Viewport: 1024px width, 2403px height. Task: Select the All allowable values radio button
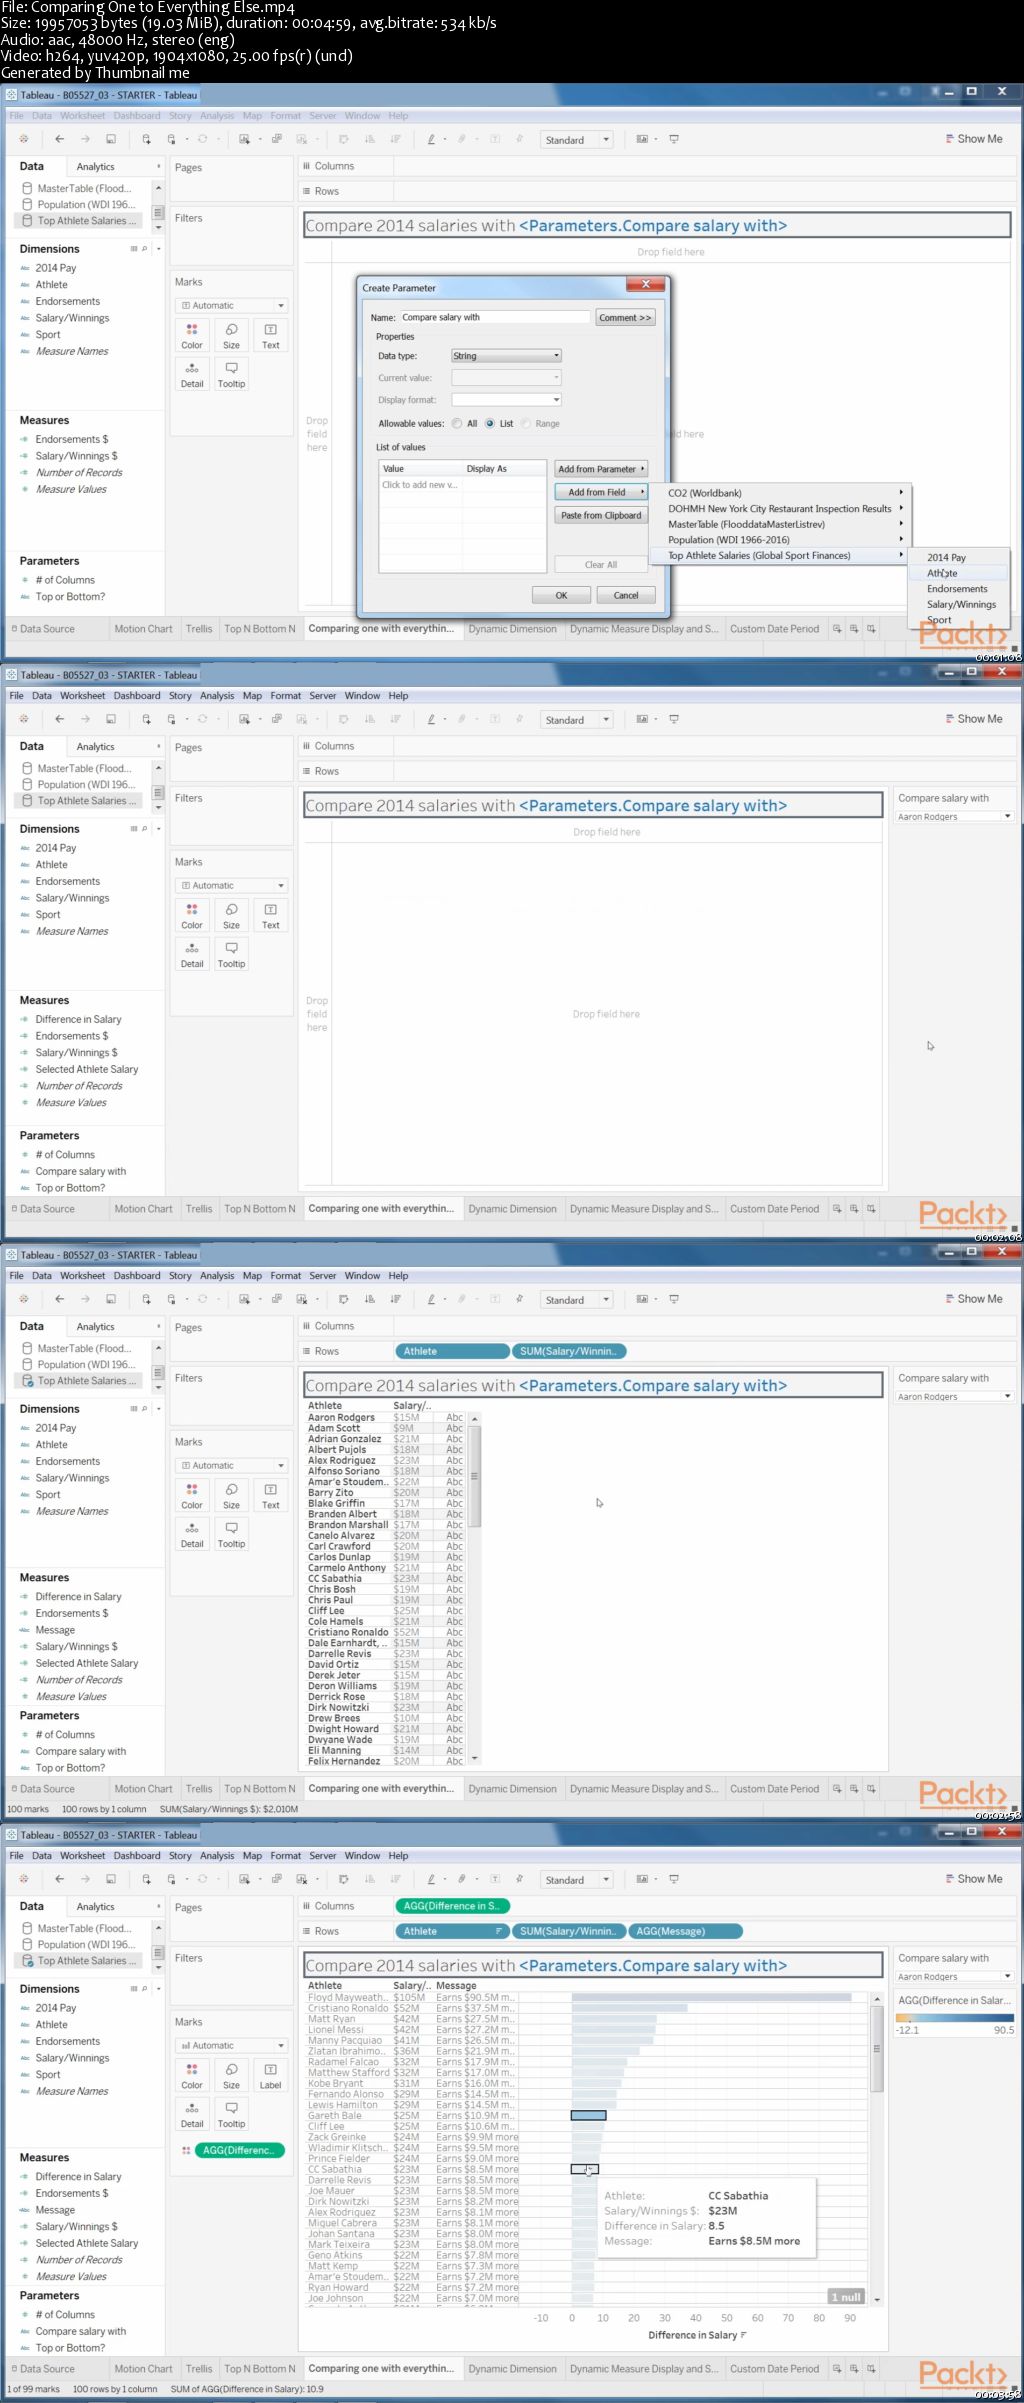[457, 423]
